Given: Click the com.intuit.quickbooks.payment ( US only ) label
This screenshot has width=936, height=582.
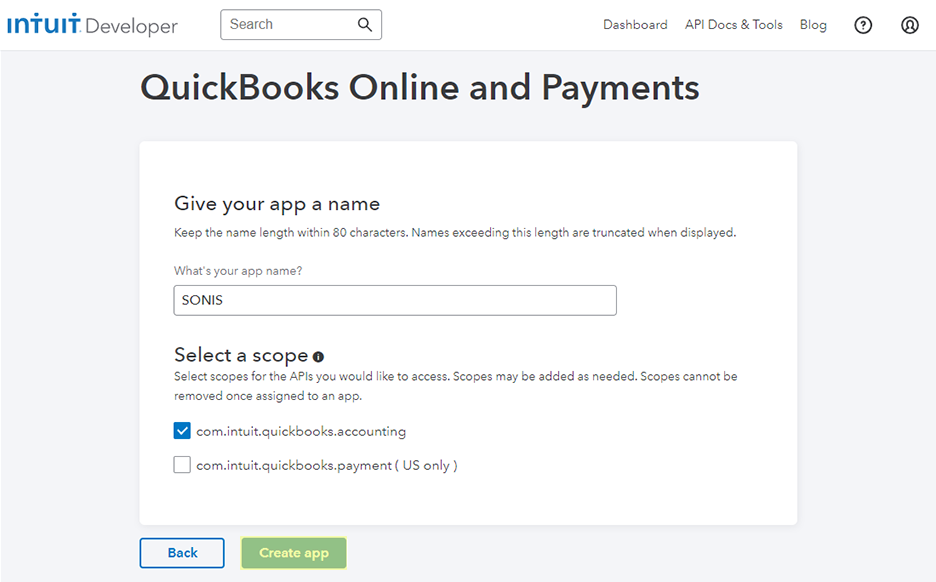Looking at the screenshot, I should 327,465.
